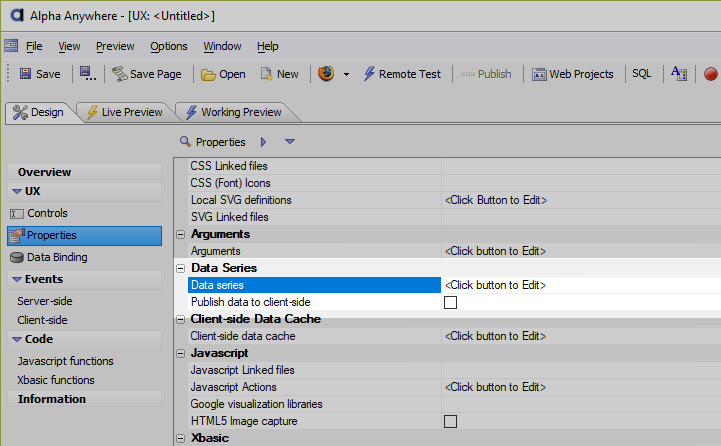Click Client-side data cache value field
Image resolution: width=721 pixels, height=446 pixels.
pyautogui.click(x=581, y=336)
